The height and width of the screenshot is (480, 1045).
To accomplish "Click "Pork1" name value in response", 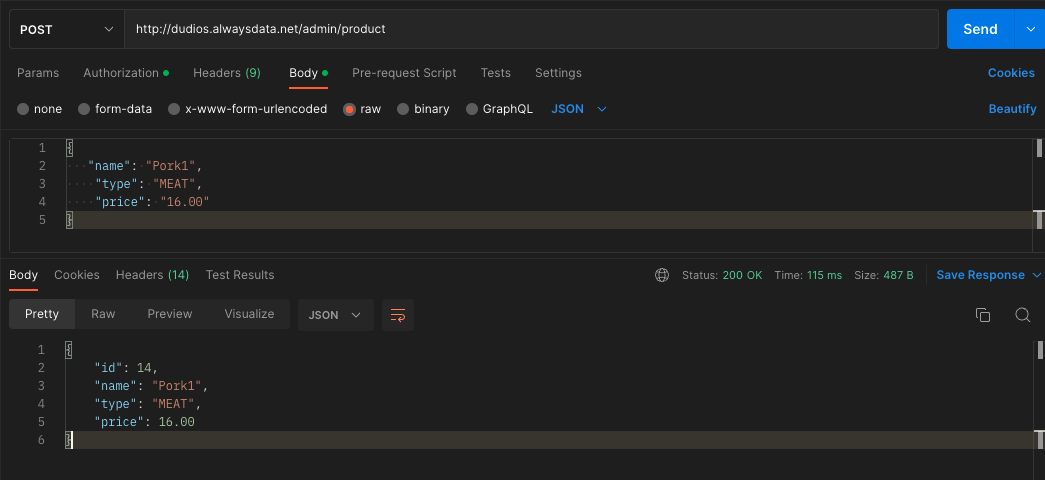I will 177,386.
